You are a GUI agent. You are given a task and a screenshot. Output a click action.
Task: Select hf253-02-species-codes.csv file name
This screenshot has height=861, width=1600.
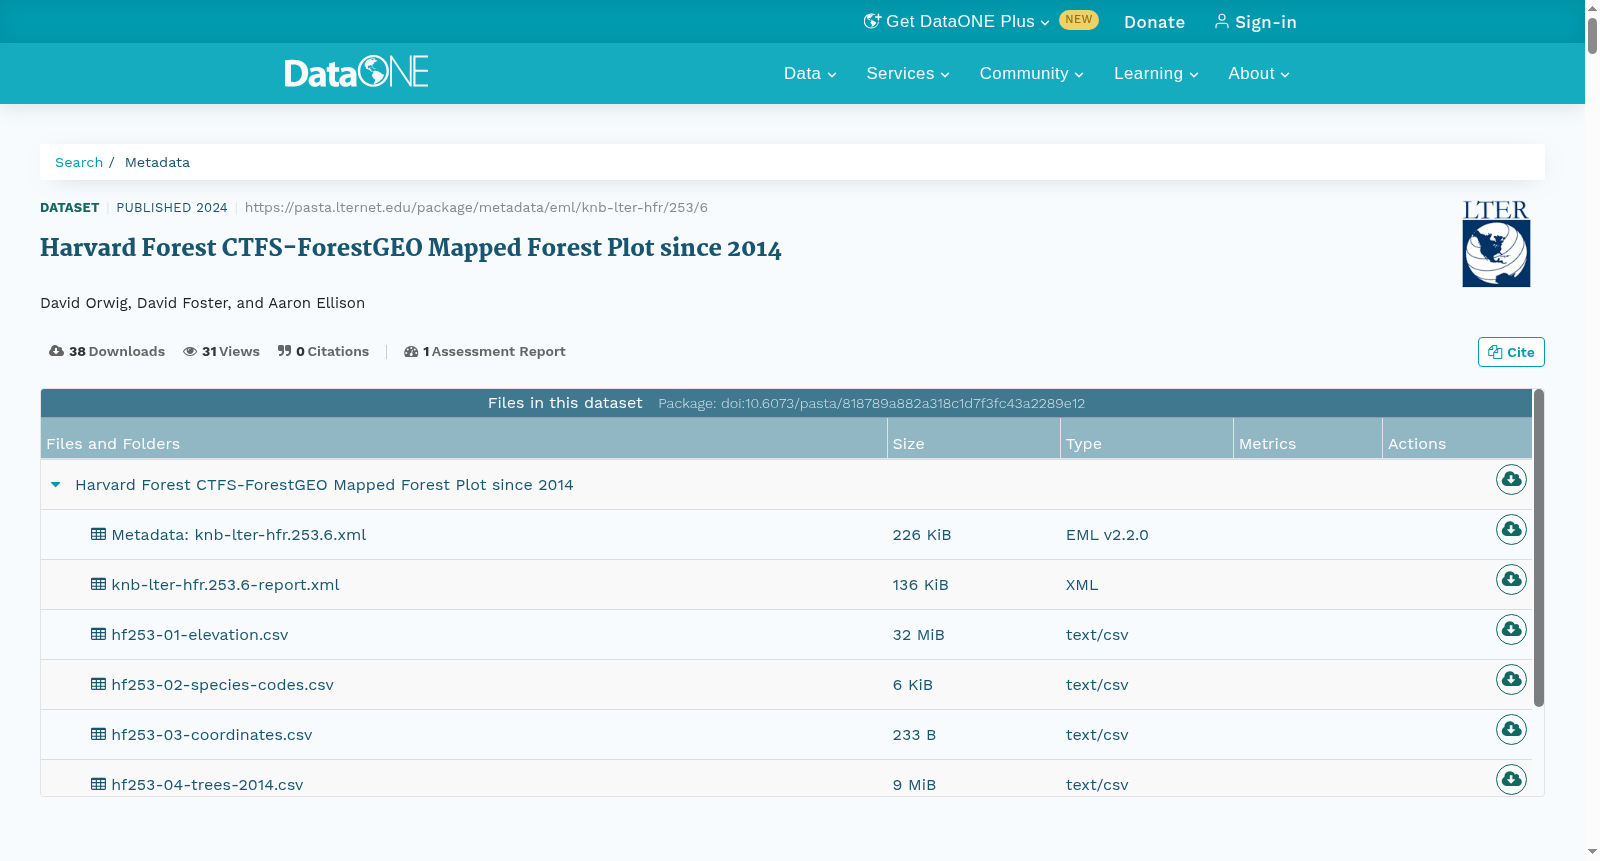point(222,685)
